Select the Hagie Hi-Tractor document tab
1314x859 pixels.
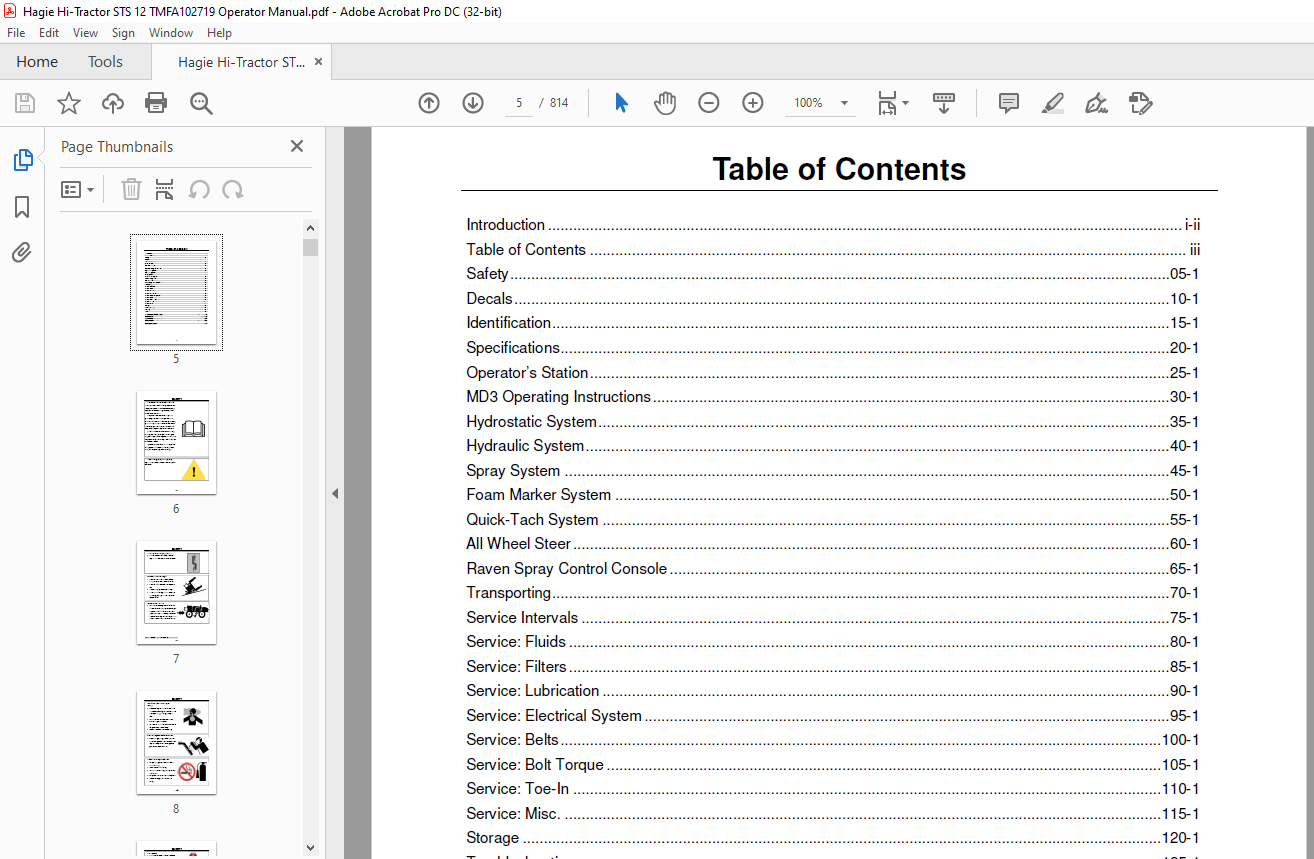pyautogui.click(x=241, y=62)
